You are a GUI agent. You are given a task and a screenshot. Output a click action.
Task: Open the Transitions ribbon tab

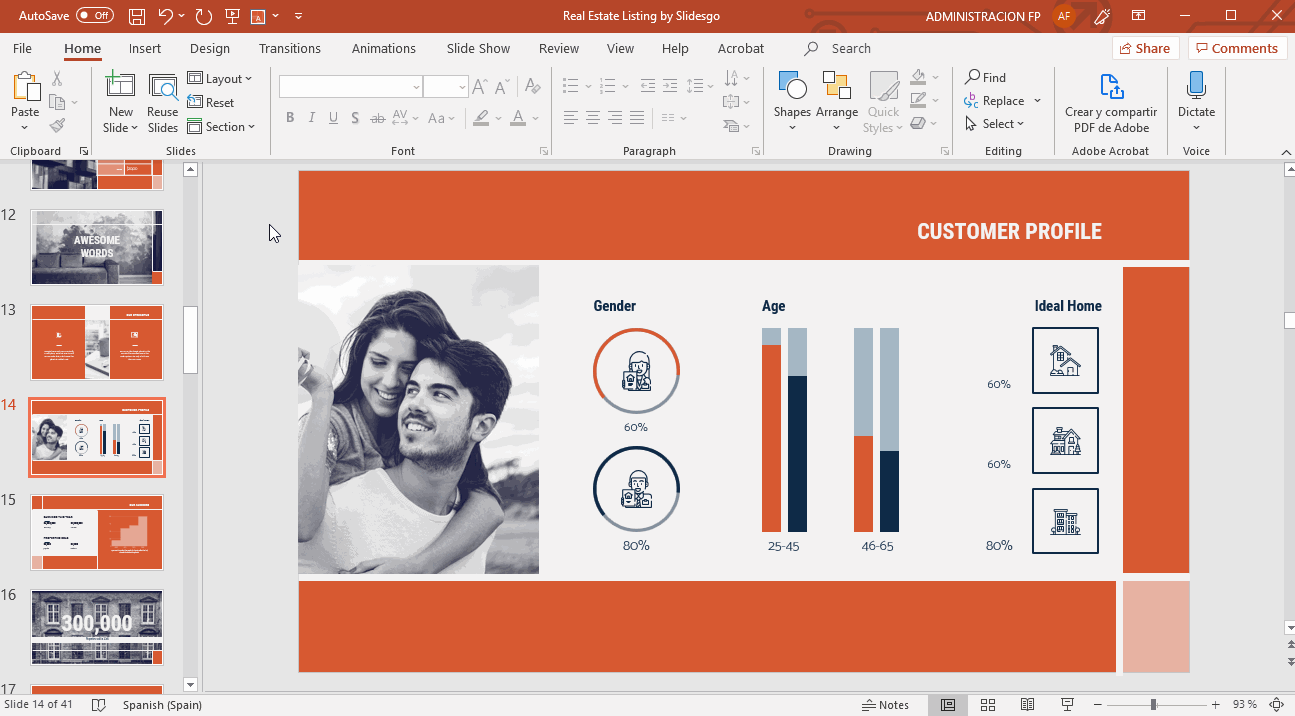tap(289, 48)
